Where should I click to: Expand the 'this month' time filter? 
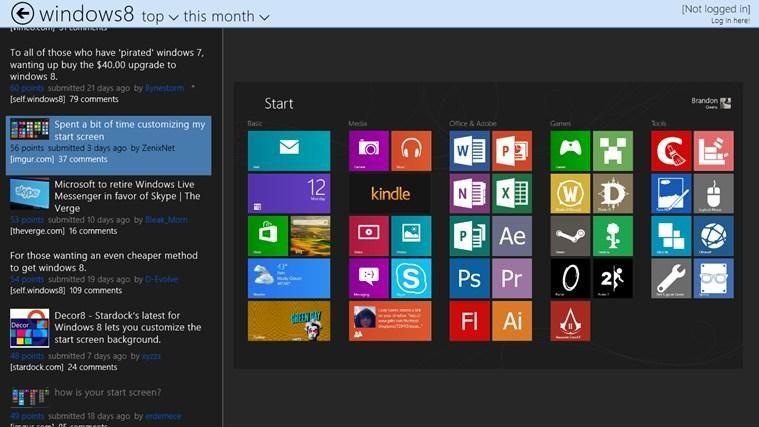tap(226, 17)
